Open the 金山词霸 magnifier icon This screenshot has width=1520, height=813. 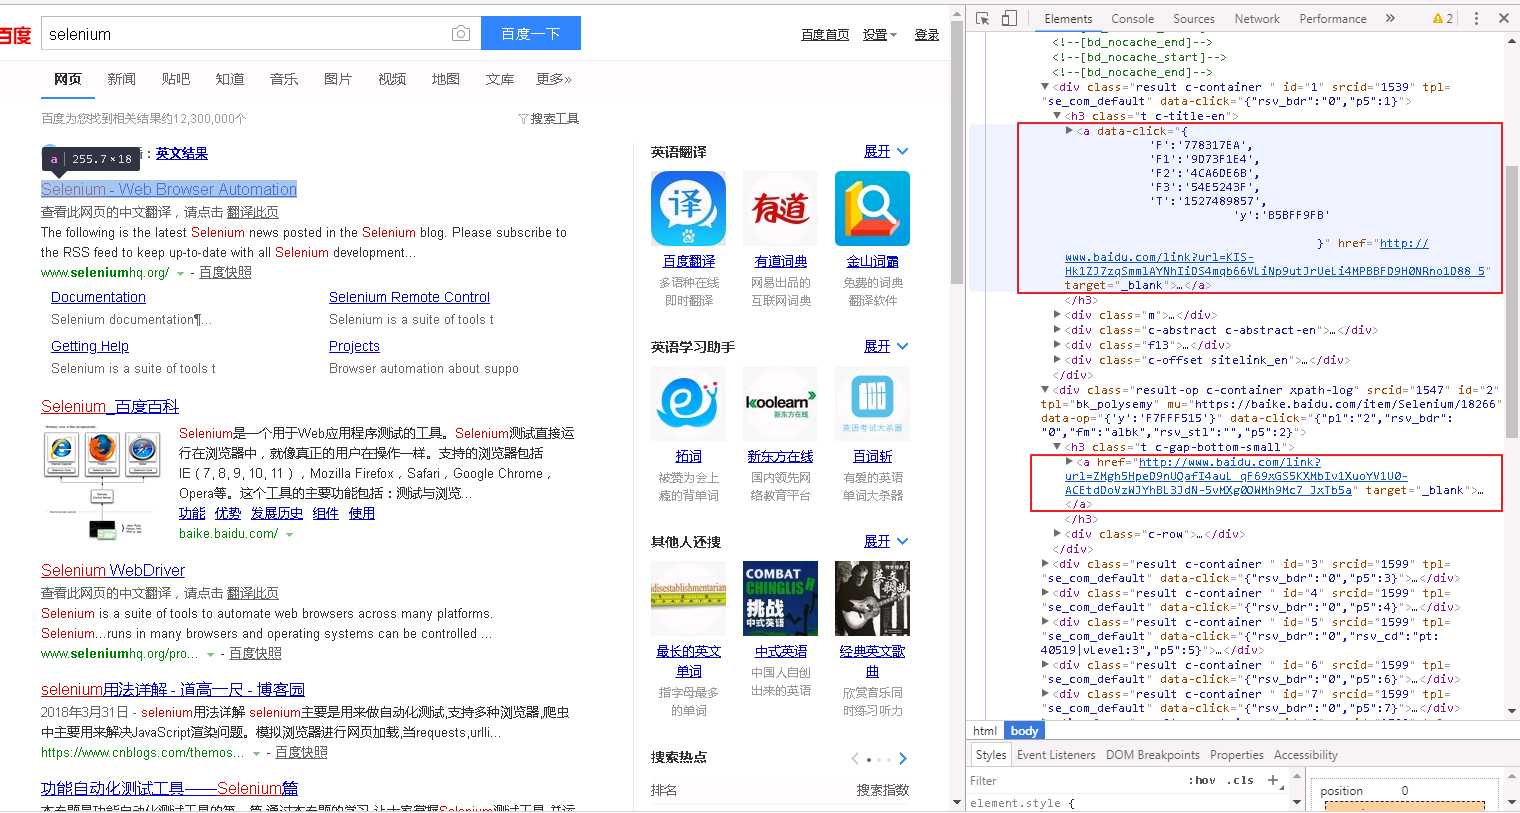[872, 208]
